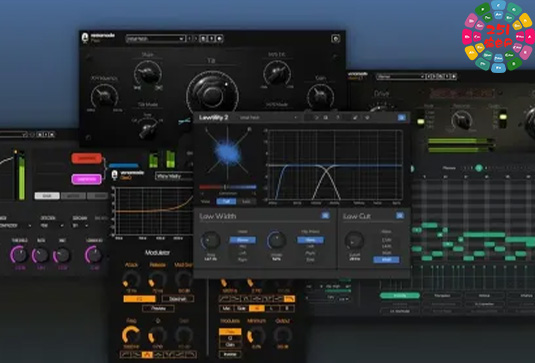The width and height of the screenshot is (535, 363).
Task: Click the help question mark icon in the LowWidth 2 toolbar
Action: pos(337,117)
